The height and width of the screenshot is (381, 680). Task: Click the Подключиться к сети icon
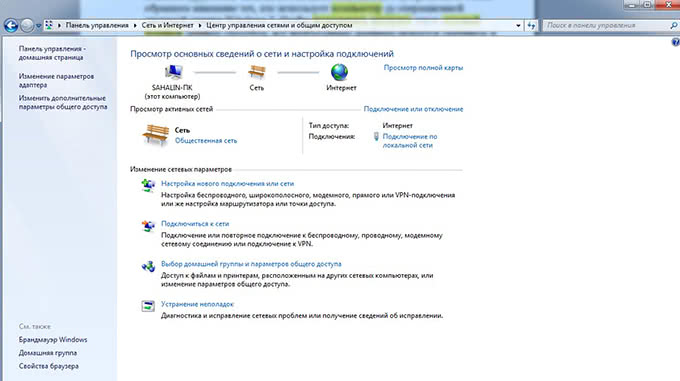click(148, 226)
